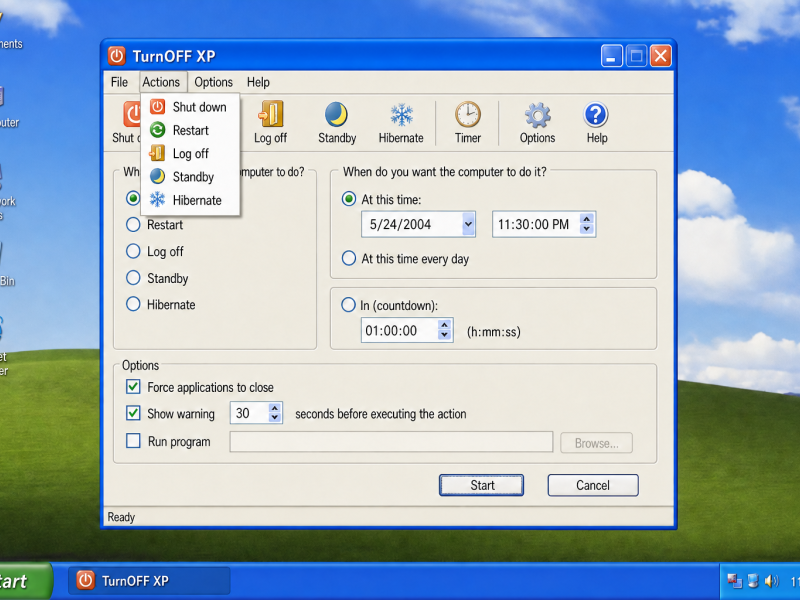Choose Log off in Actions menu
800x600 pixels.
click(190, 154)
